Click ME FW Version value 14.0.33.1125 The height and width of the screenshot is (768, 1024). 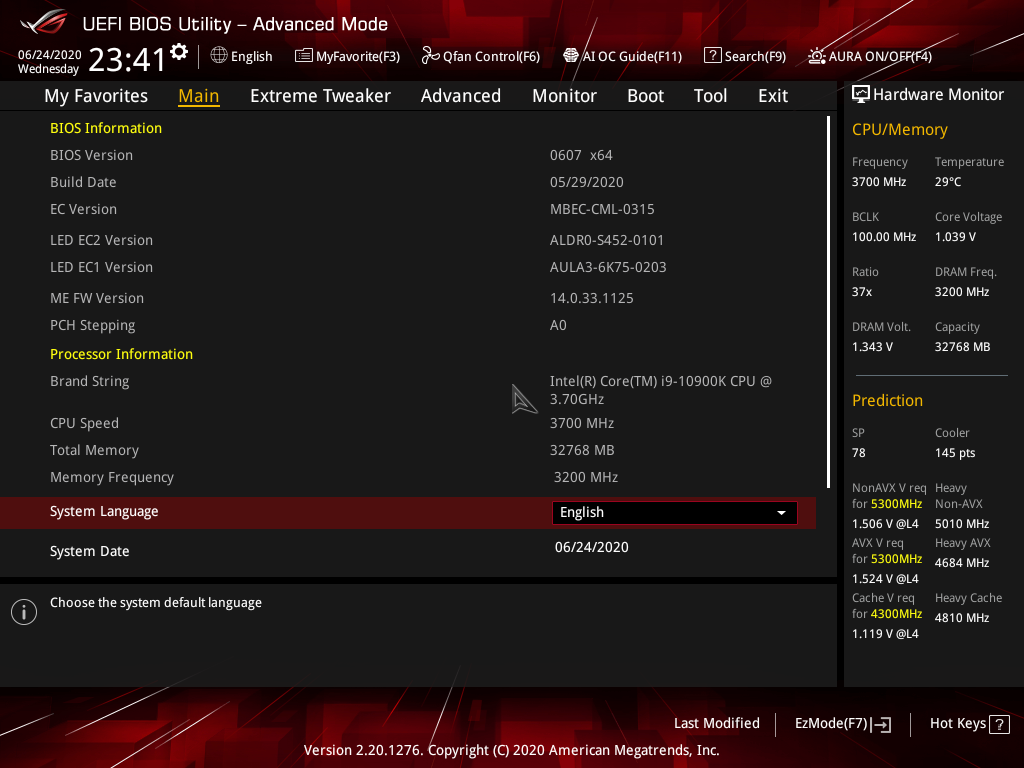(x=592, y=298)
